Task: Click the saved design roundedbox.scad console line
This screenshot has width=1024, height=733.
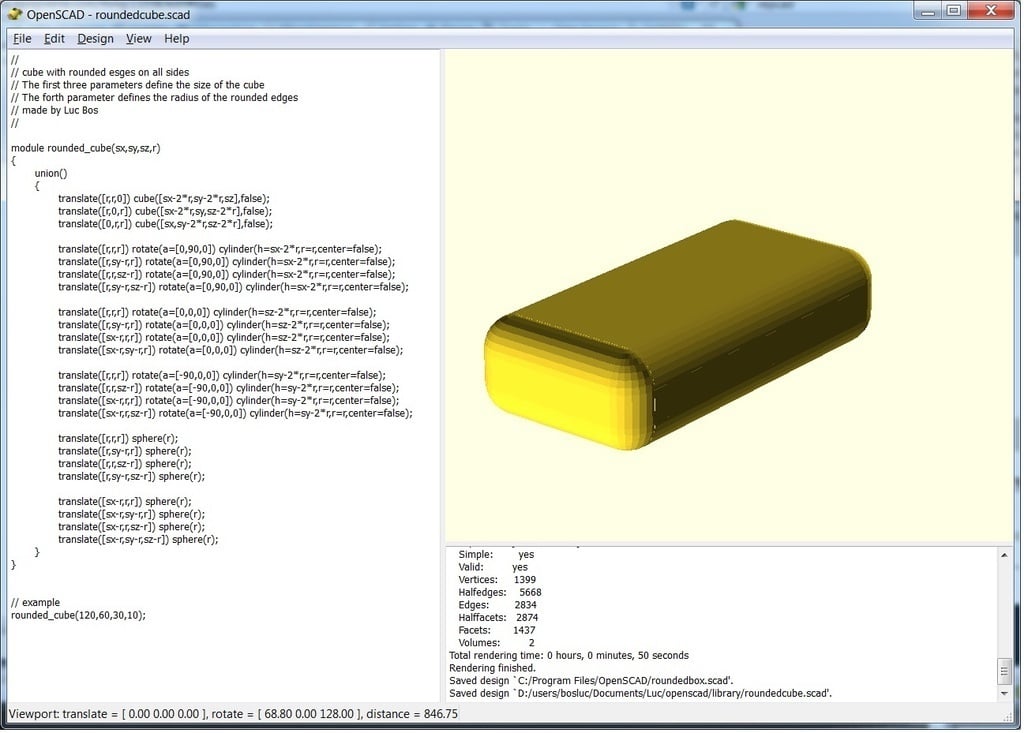Action: (x=591, y=680)
